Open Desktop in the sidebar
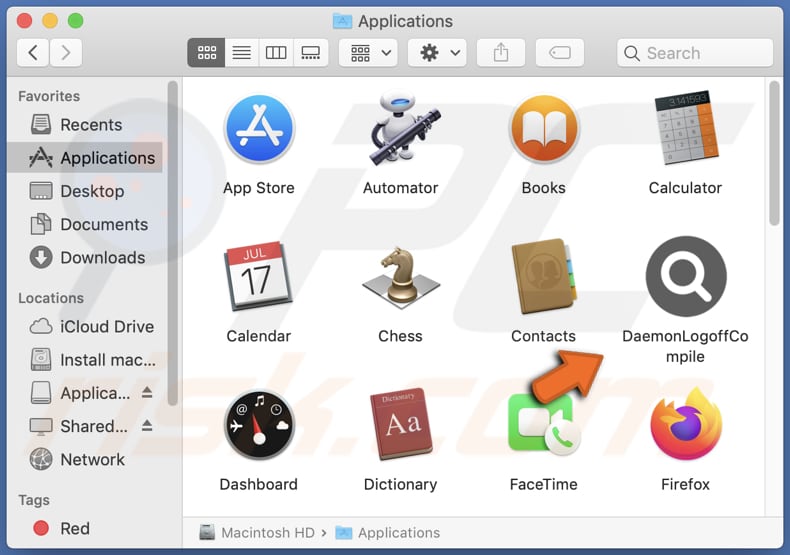 (85, 191)
